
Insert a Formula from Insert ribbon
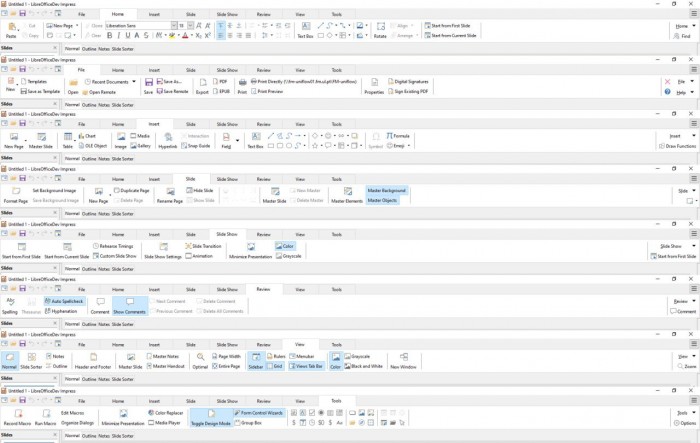[398, 136]
